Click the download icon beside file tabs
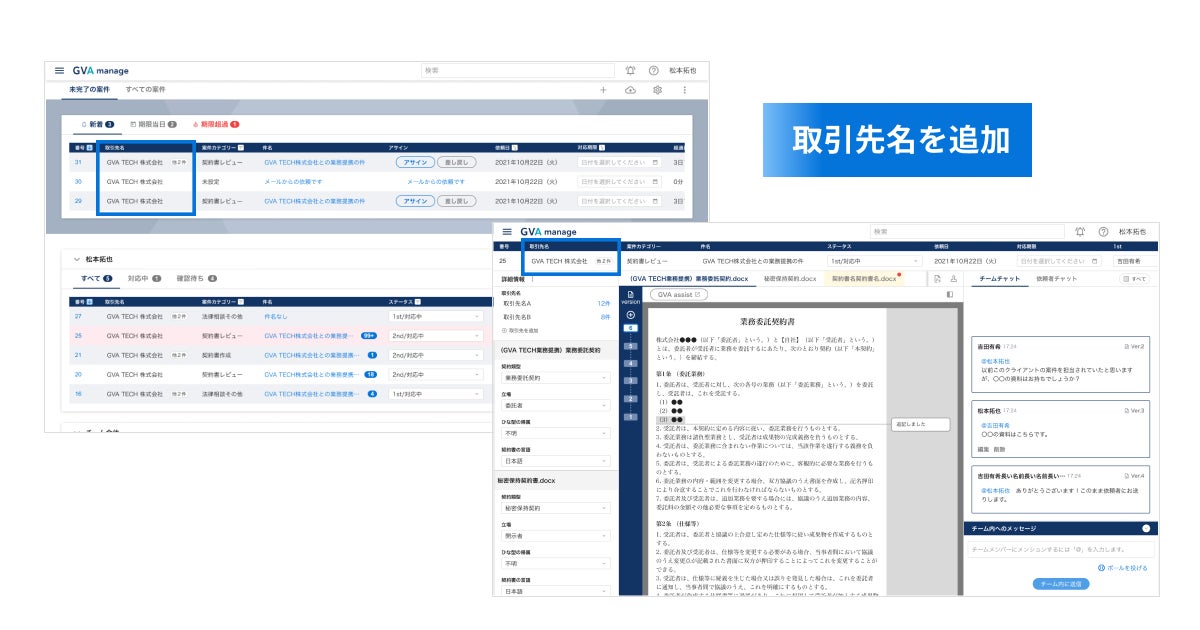The height and width of the screenshot is (630, 1200). [954, 278]
